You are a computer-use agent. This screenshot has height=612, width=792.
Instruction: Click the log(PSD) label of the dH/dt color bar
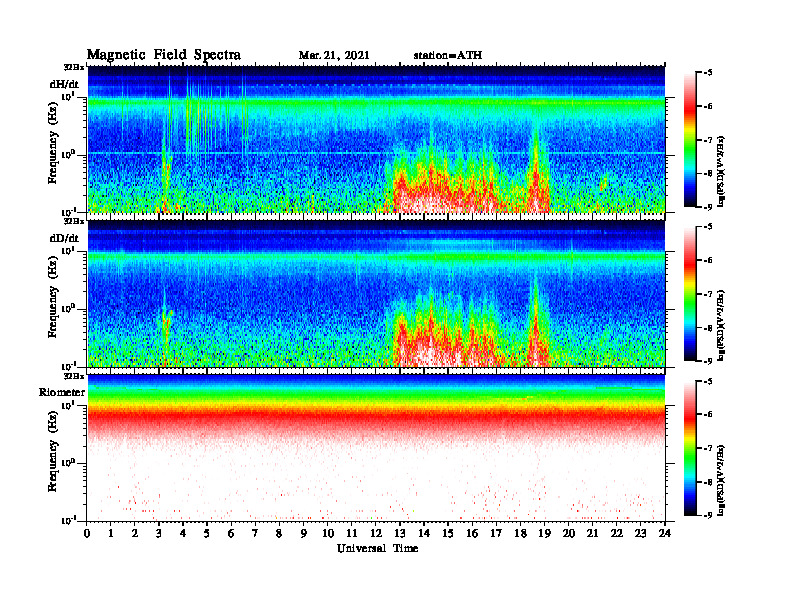click(721, 171)
